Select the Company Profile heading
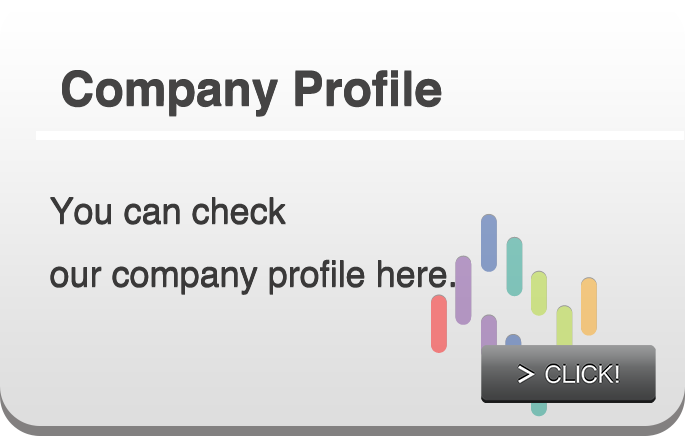The width and height of the screenshot is (685, 436). point(252,91)
